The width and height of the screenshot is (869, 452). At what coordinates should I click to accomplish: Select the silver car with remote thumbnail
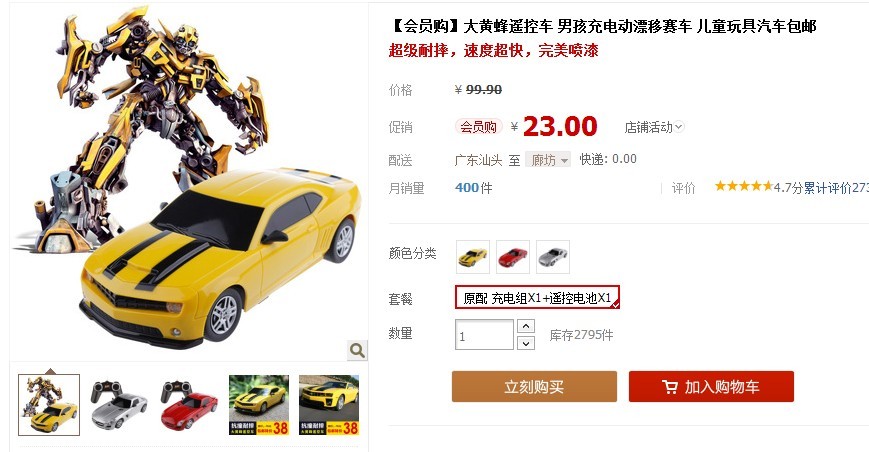[119, 405]
